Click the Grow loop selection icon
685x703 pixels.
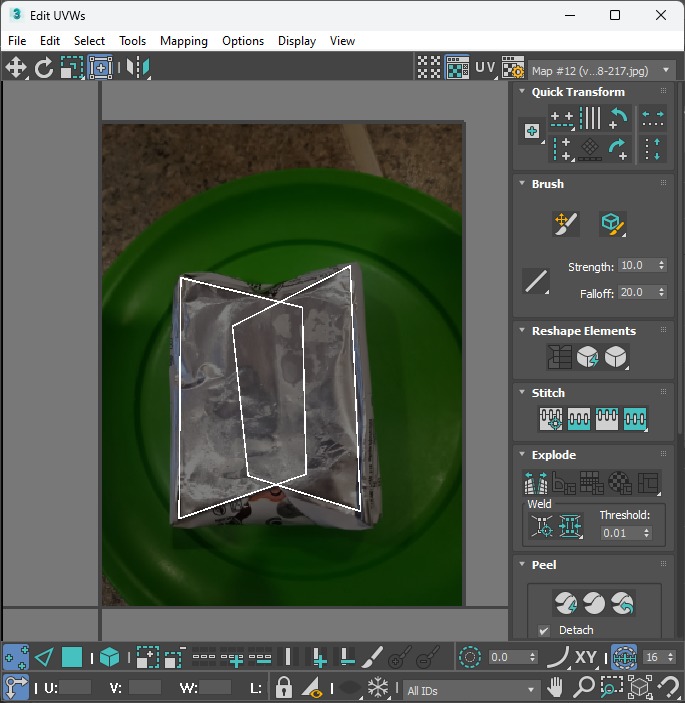pos(232,657)
